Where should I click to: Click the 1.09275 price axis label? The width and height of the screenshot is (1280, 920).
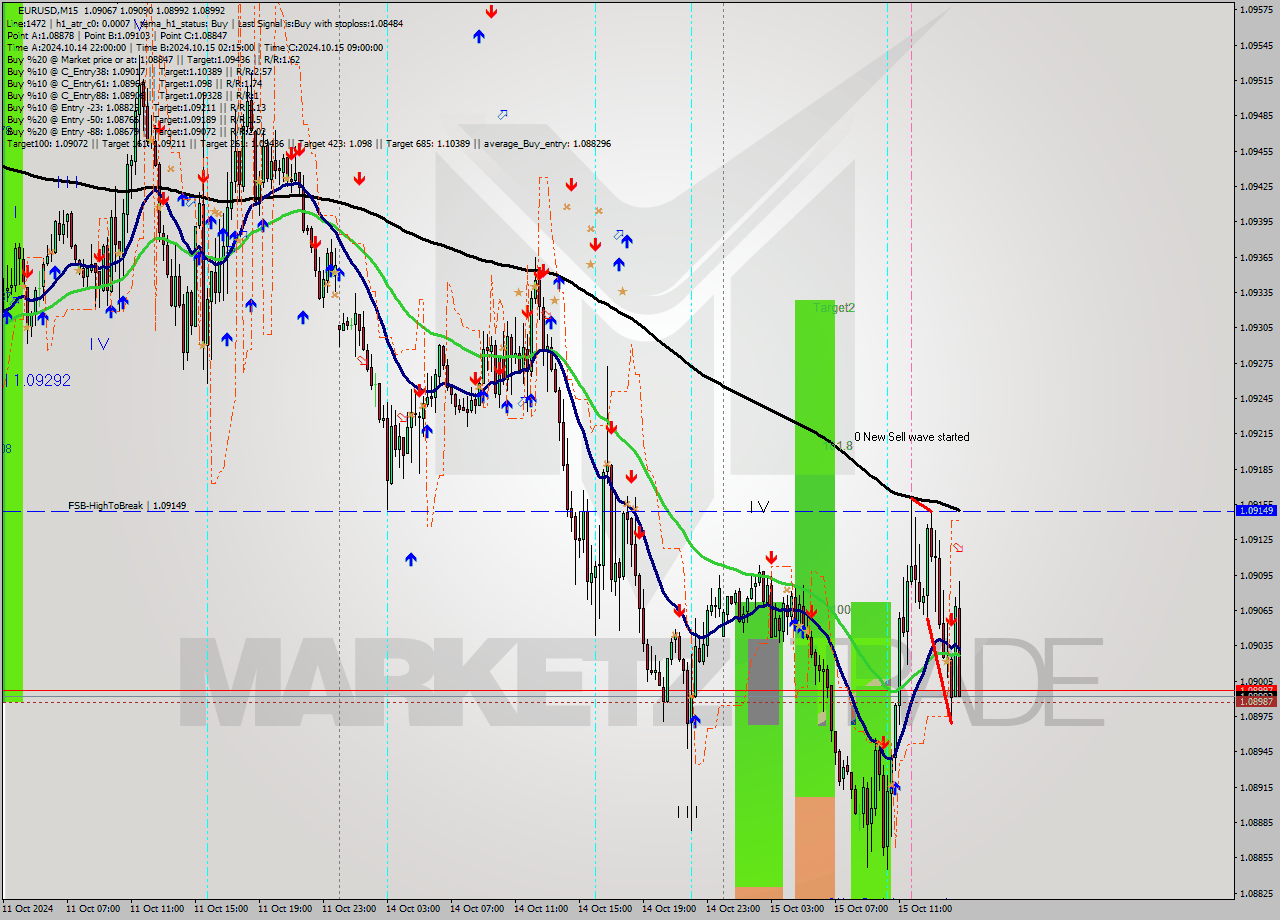[1257, 364]
